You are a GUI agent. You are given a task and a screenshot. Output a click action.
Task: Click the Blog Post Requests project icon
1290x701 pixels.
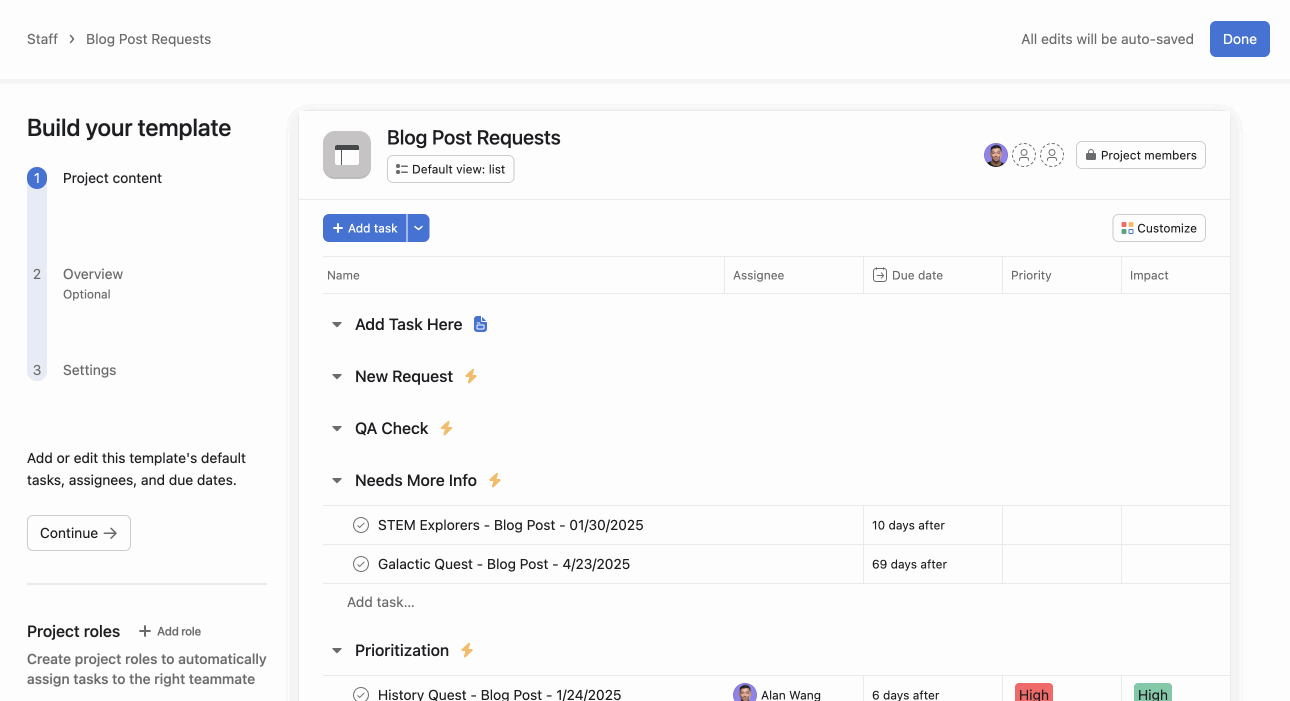point(347,155)
